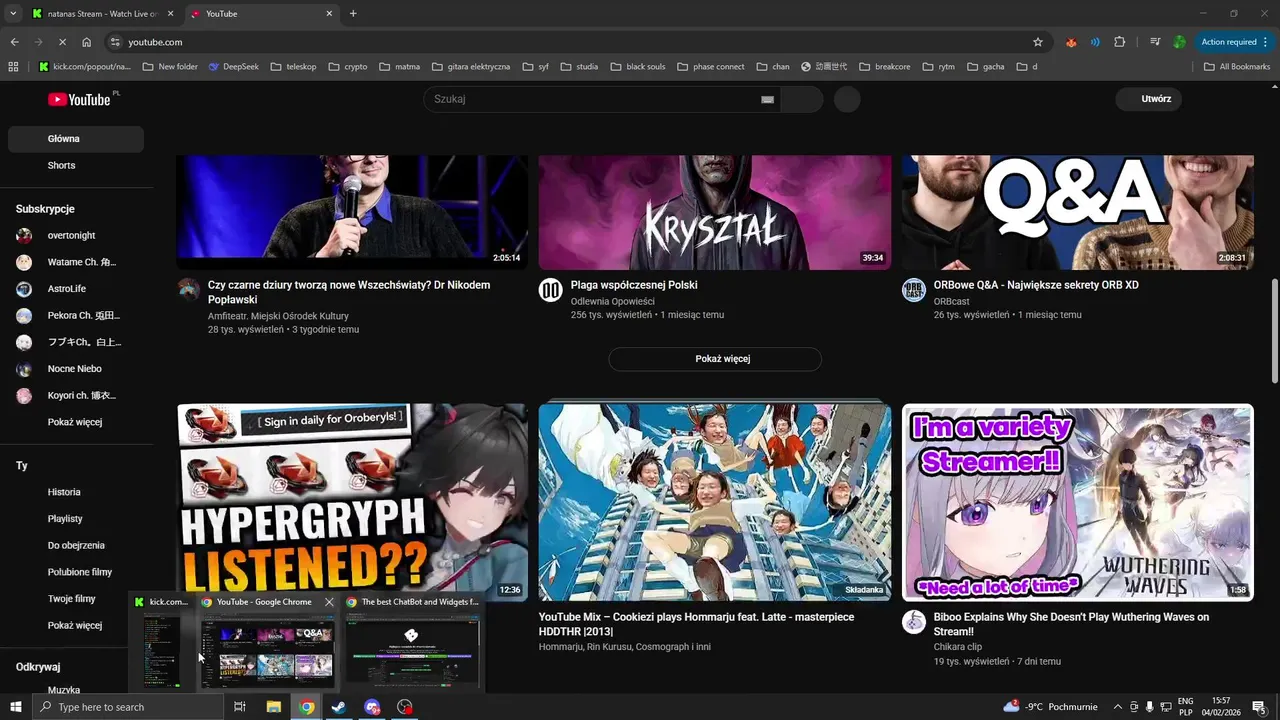Click the site info icon beside youtube.com

pyautogui.click(x=115, y=42)
